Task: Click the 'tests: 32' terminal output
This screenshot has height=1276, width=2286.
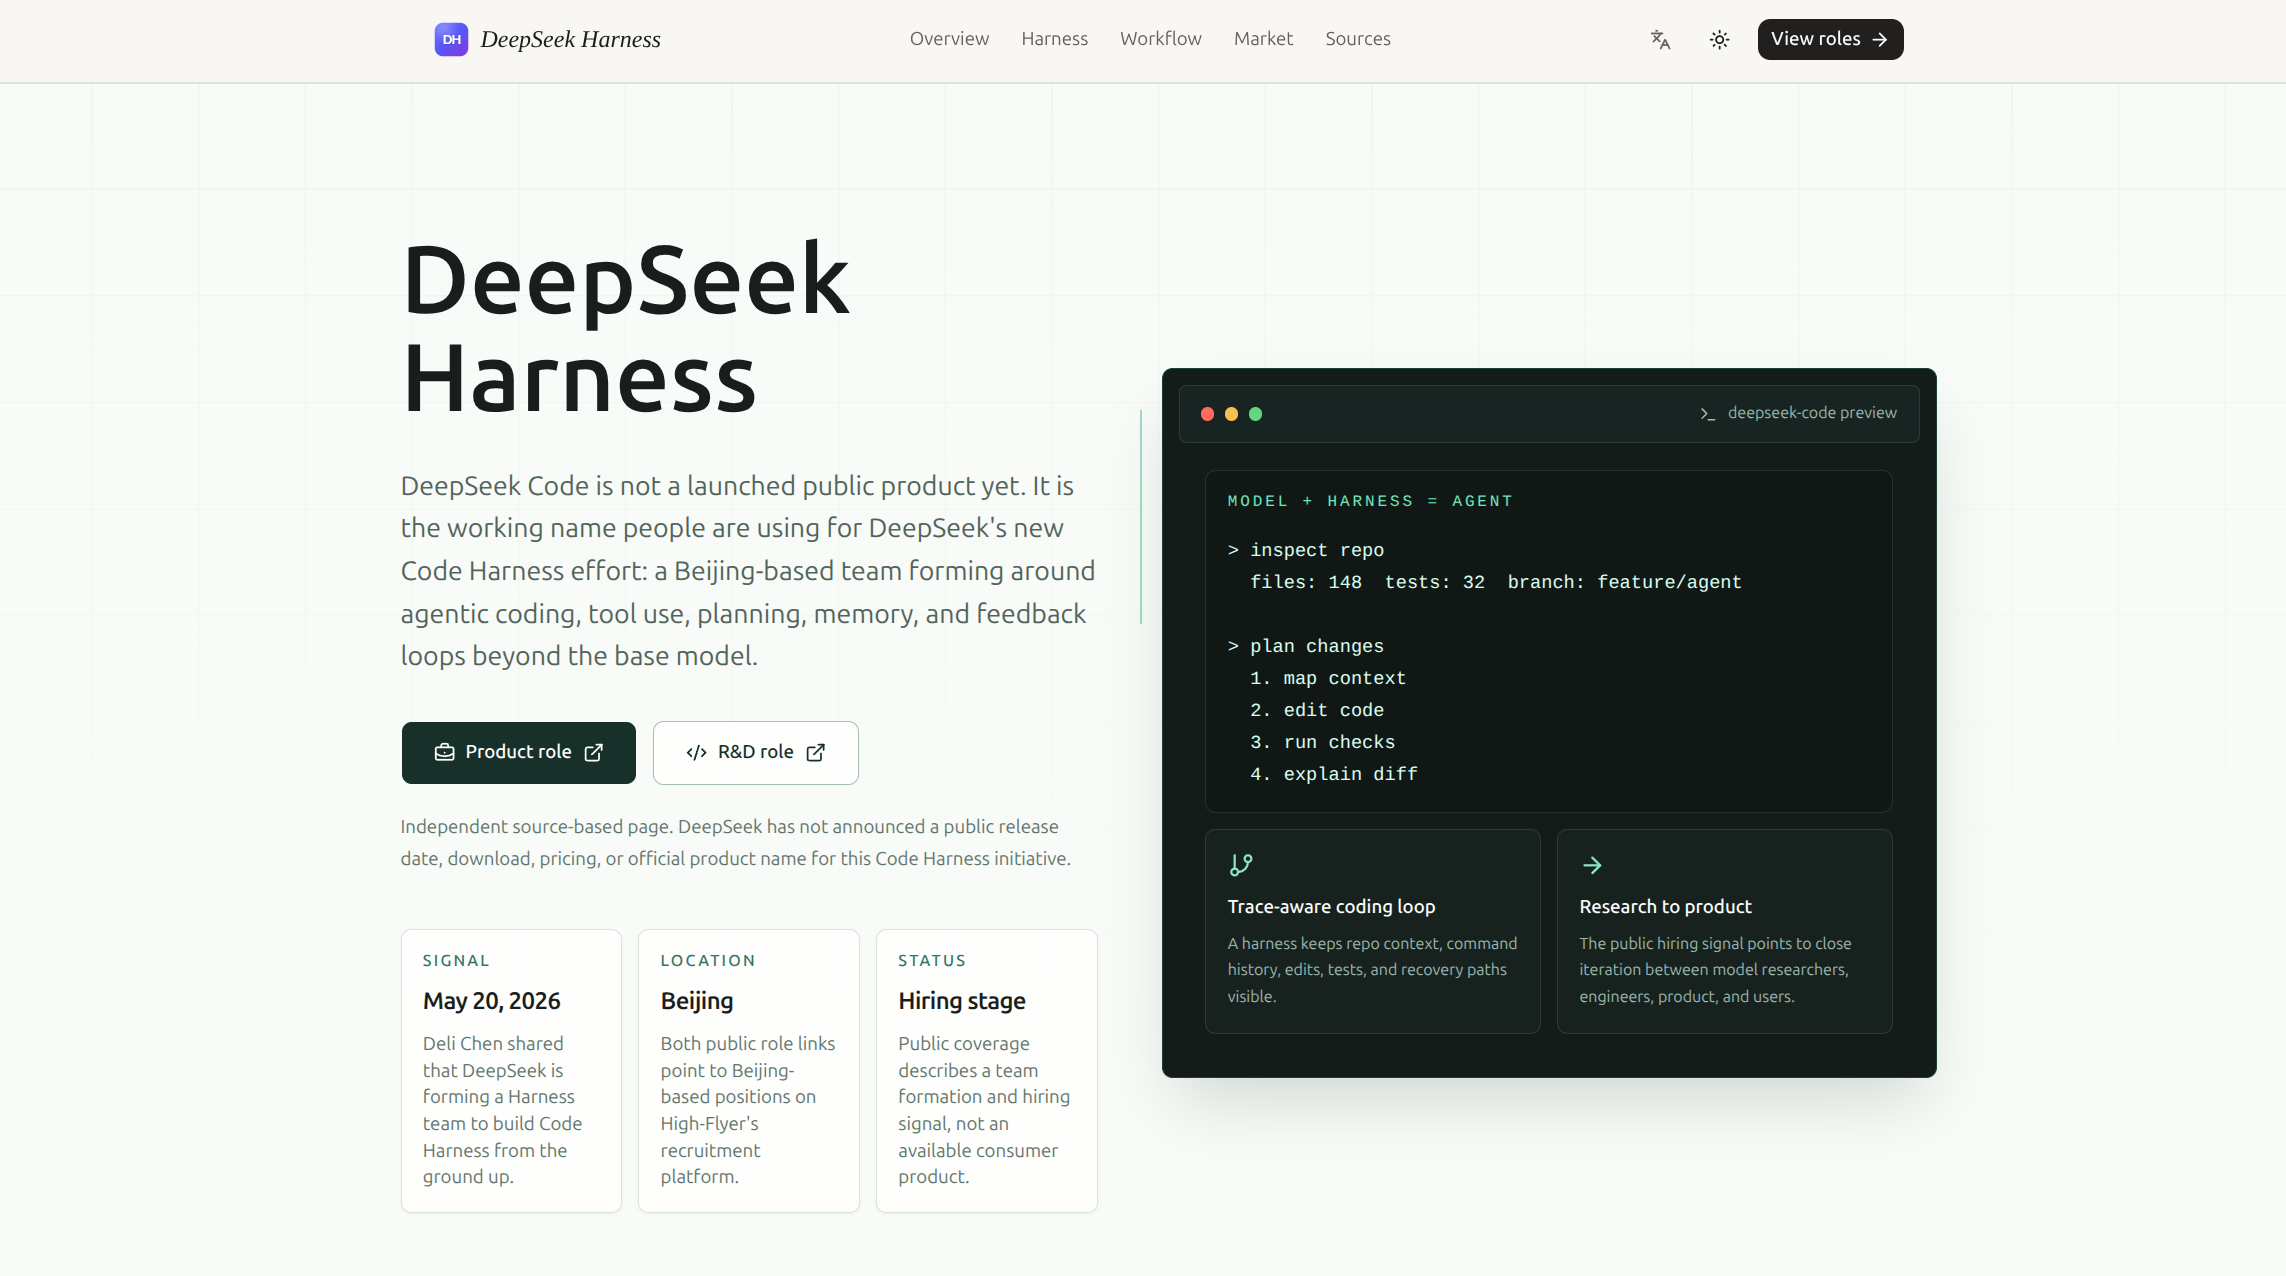Action: click(1434, 582)
